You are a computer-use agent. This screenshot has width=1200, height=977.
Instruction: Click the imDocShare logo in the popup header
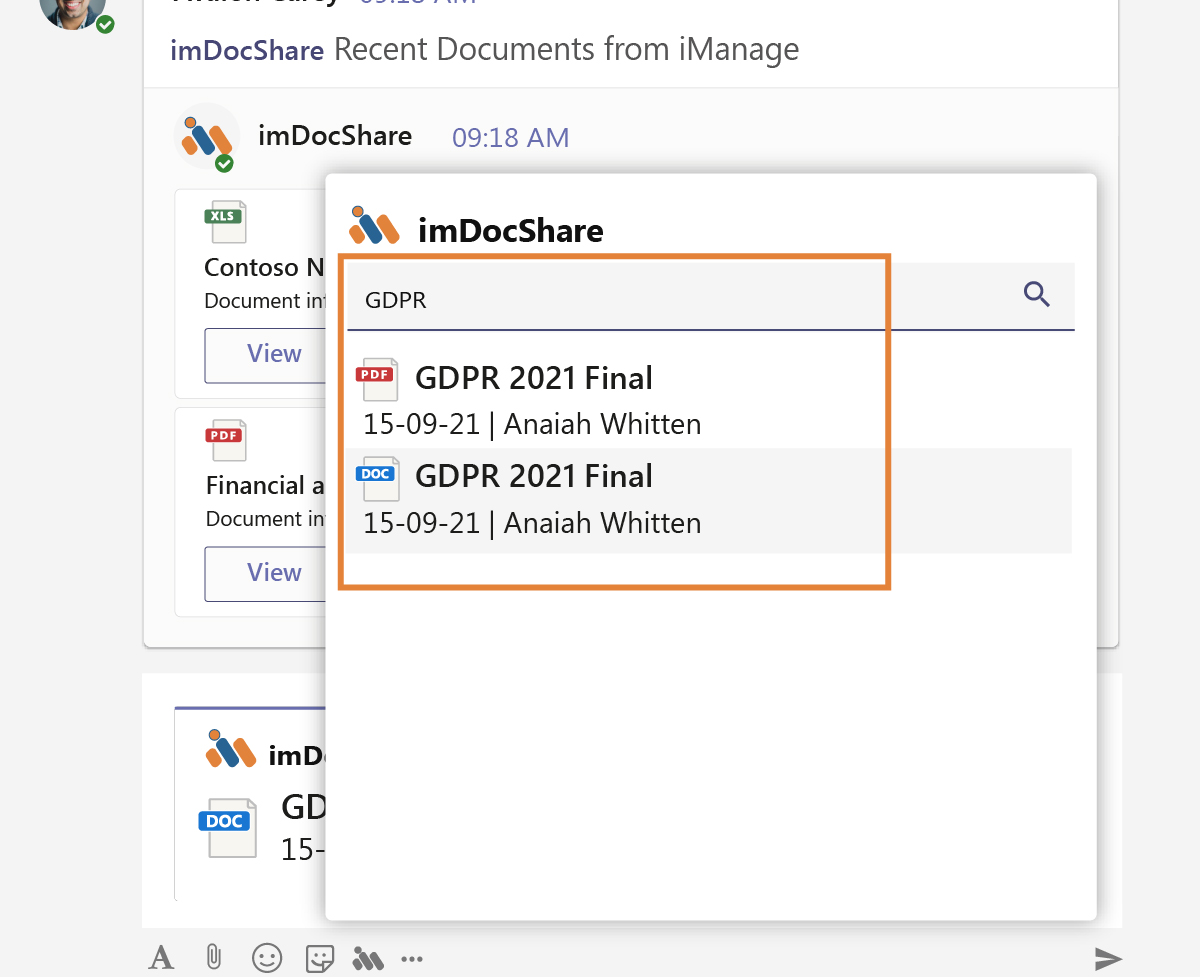(372, 225)
